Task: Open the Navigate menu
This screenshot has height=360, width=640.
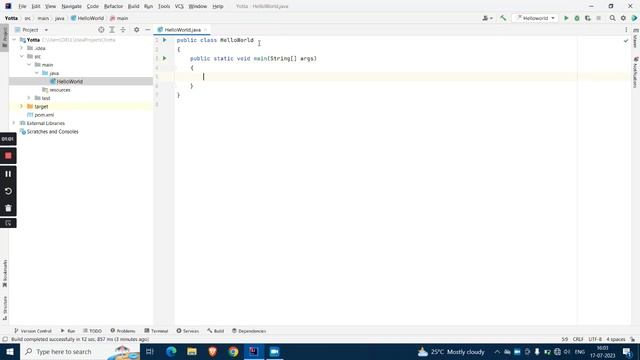Action: (71, 6)
